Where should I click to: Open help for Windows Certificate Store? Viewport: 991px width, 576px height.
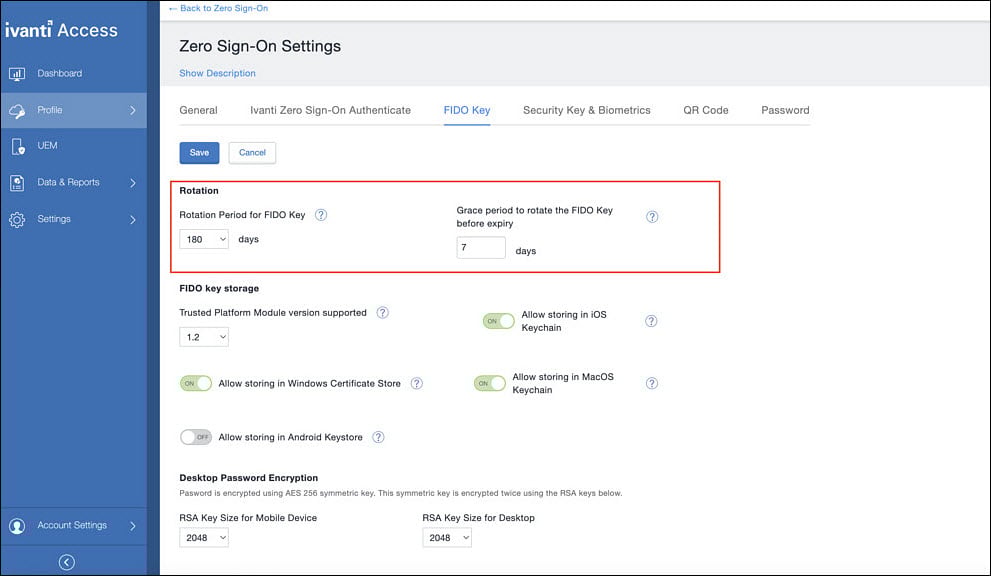(x=416, y=383)
